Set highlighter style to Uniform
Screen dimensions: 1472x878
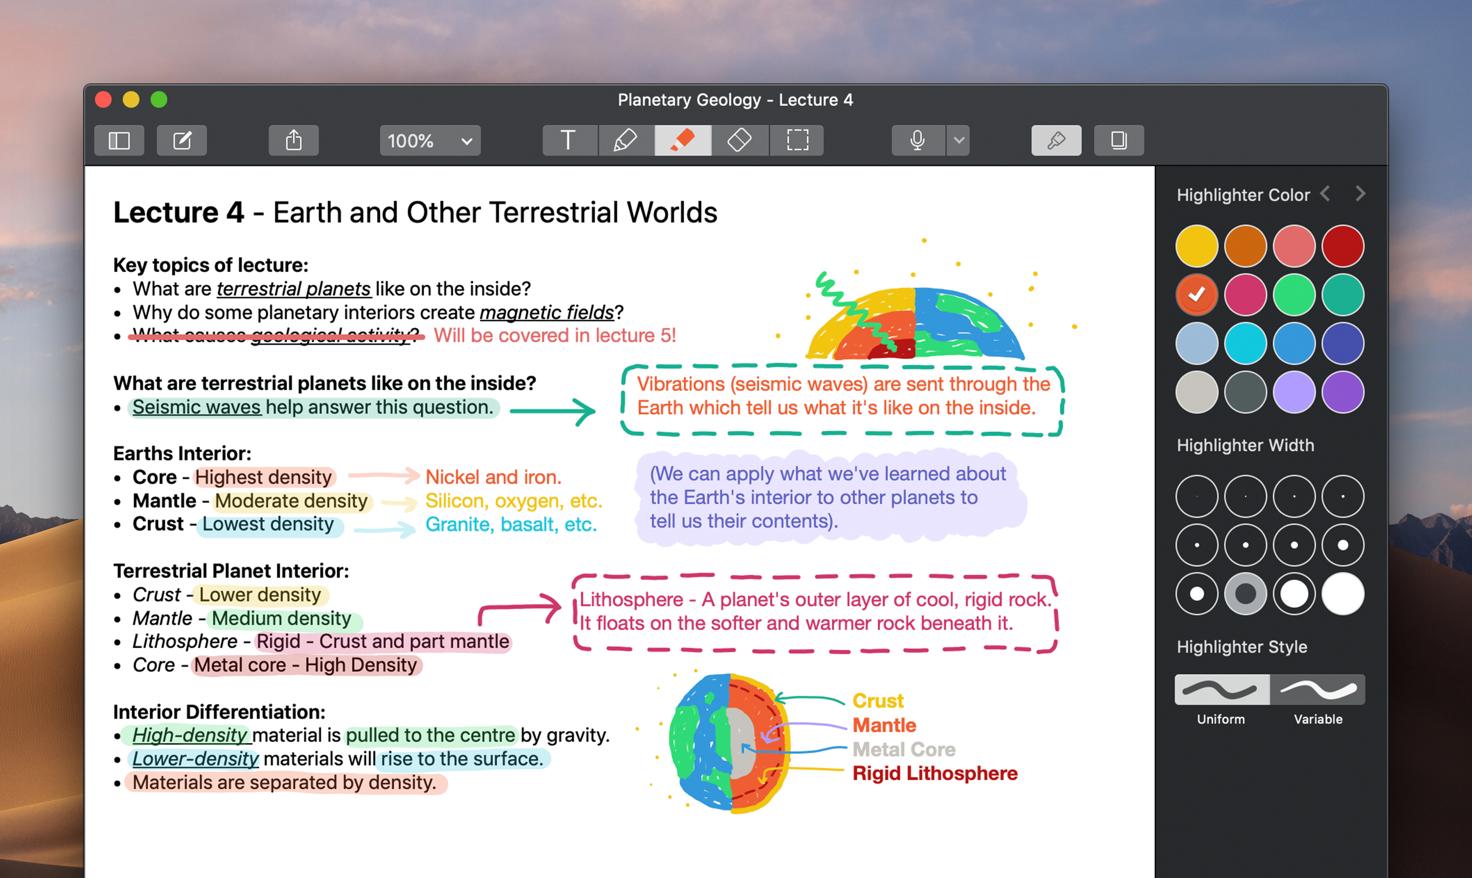tap(1221, 690)
